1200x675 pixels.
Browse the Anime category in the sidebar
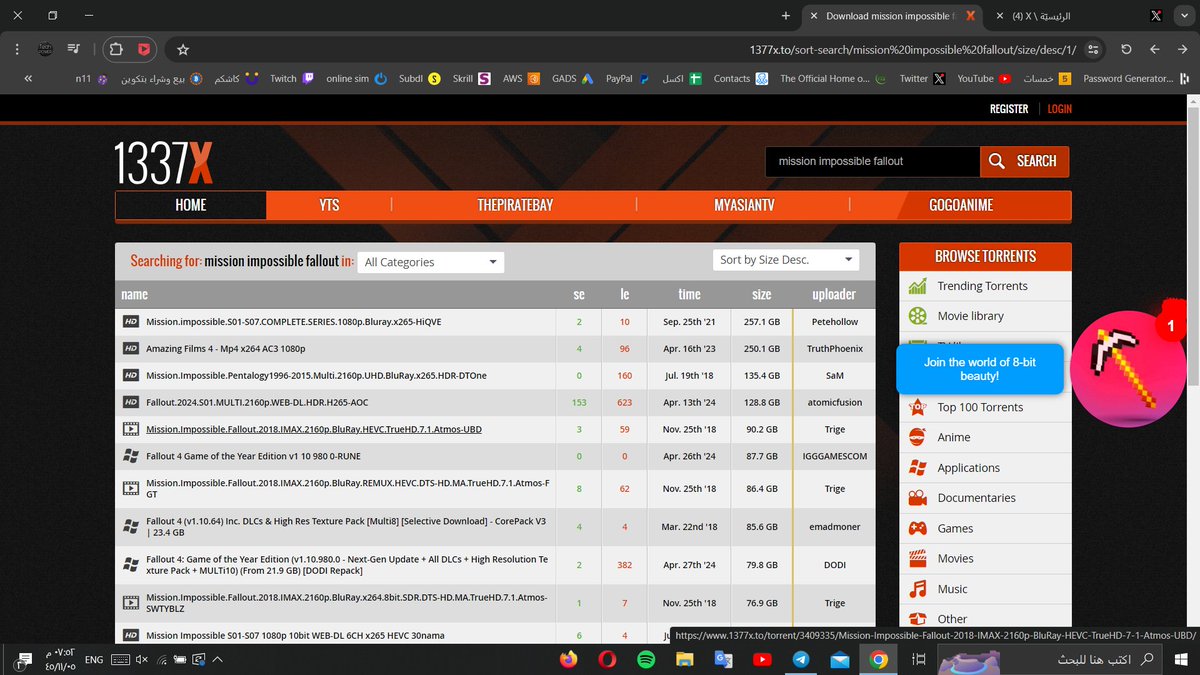954,437
